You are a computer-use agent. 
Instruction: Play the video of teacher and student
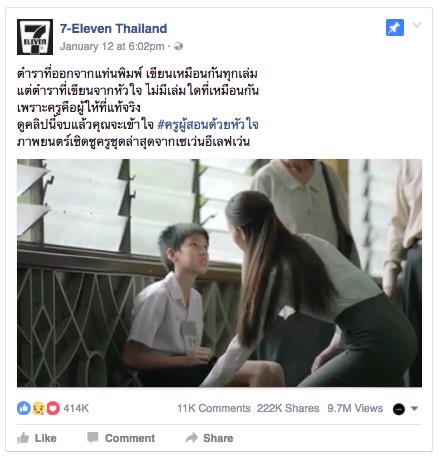click(219, 273)
